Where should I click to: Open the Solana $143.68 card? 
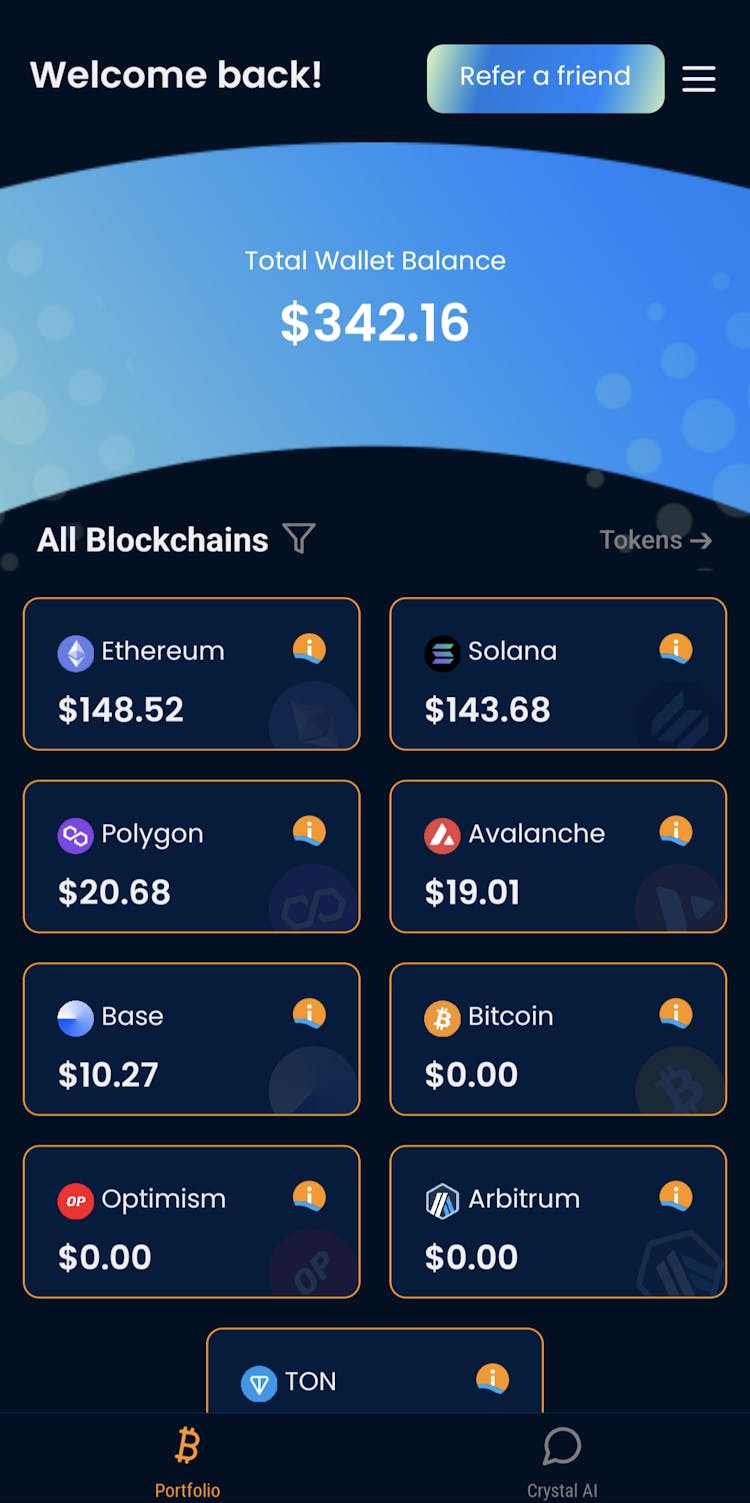(558, 674)
